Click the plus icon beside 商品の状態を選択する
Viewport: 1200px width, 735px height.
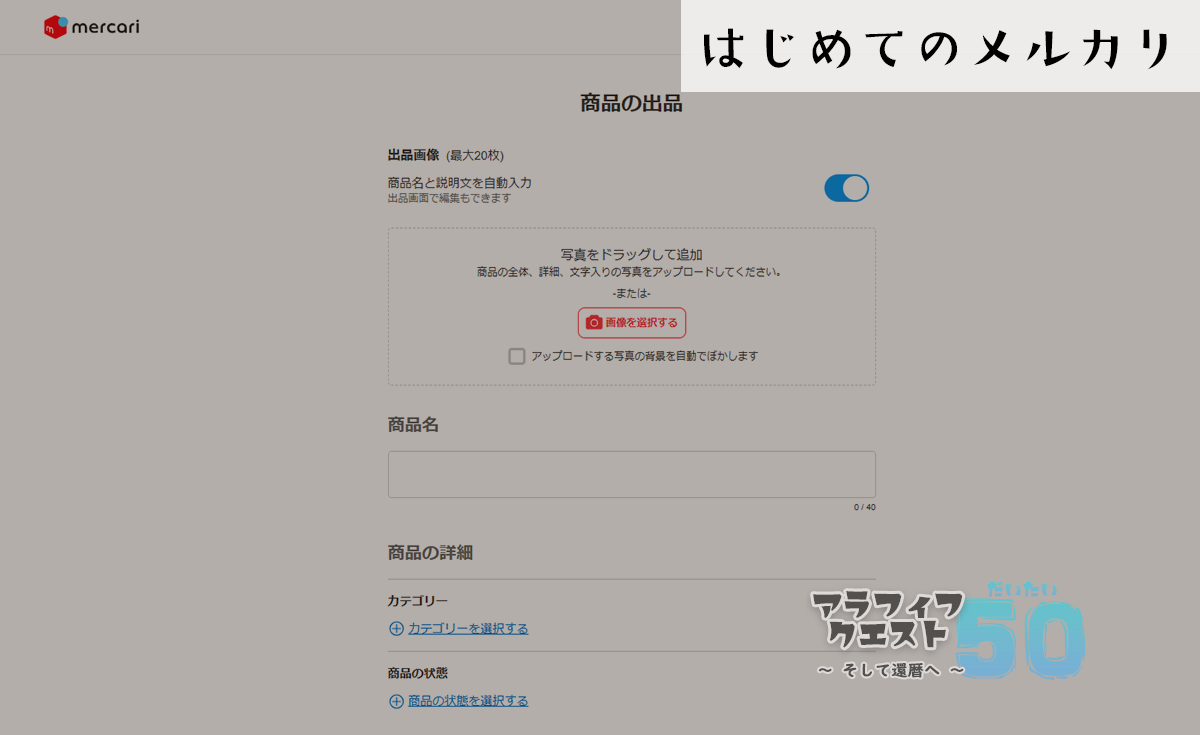point(396,701)
